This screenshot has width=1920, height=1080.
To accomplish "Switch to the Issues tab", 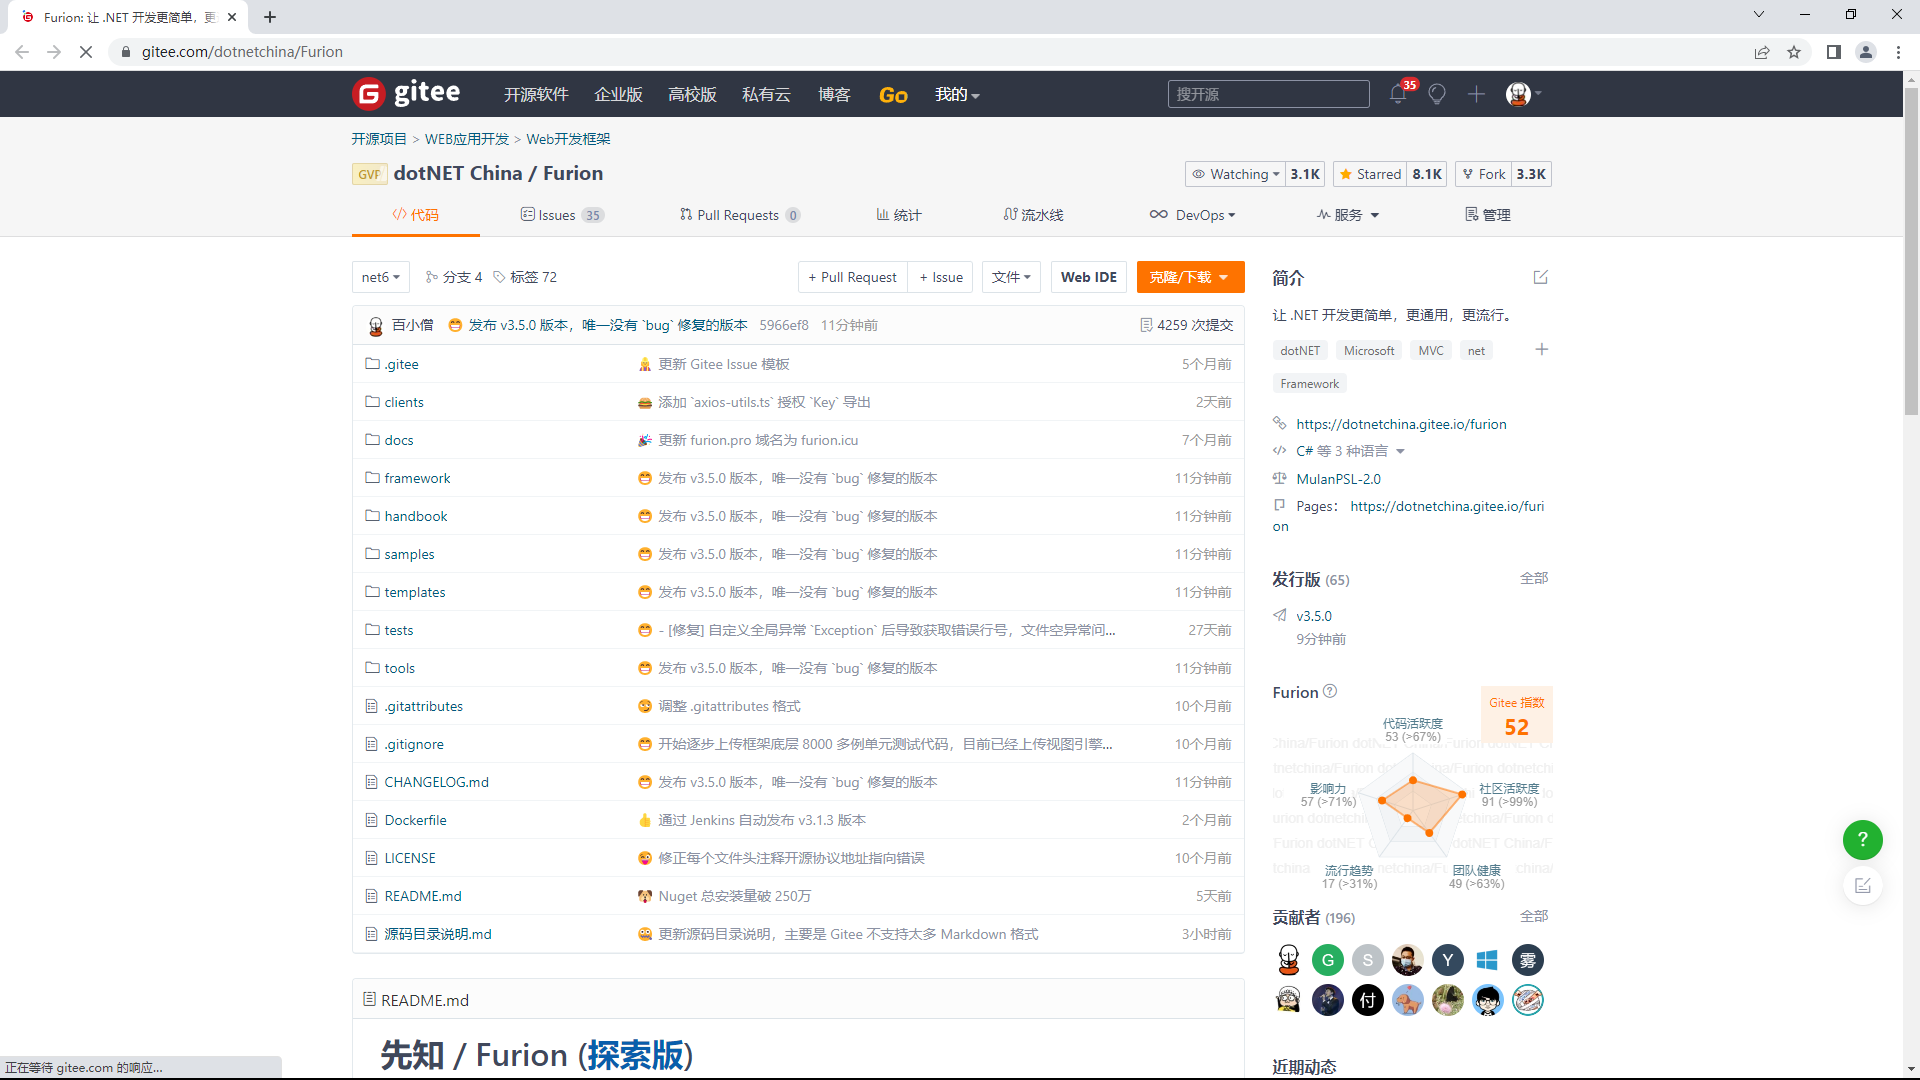I will 562,215.
